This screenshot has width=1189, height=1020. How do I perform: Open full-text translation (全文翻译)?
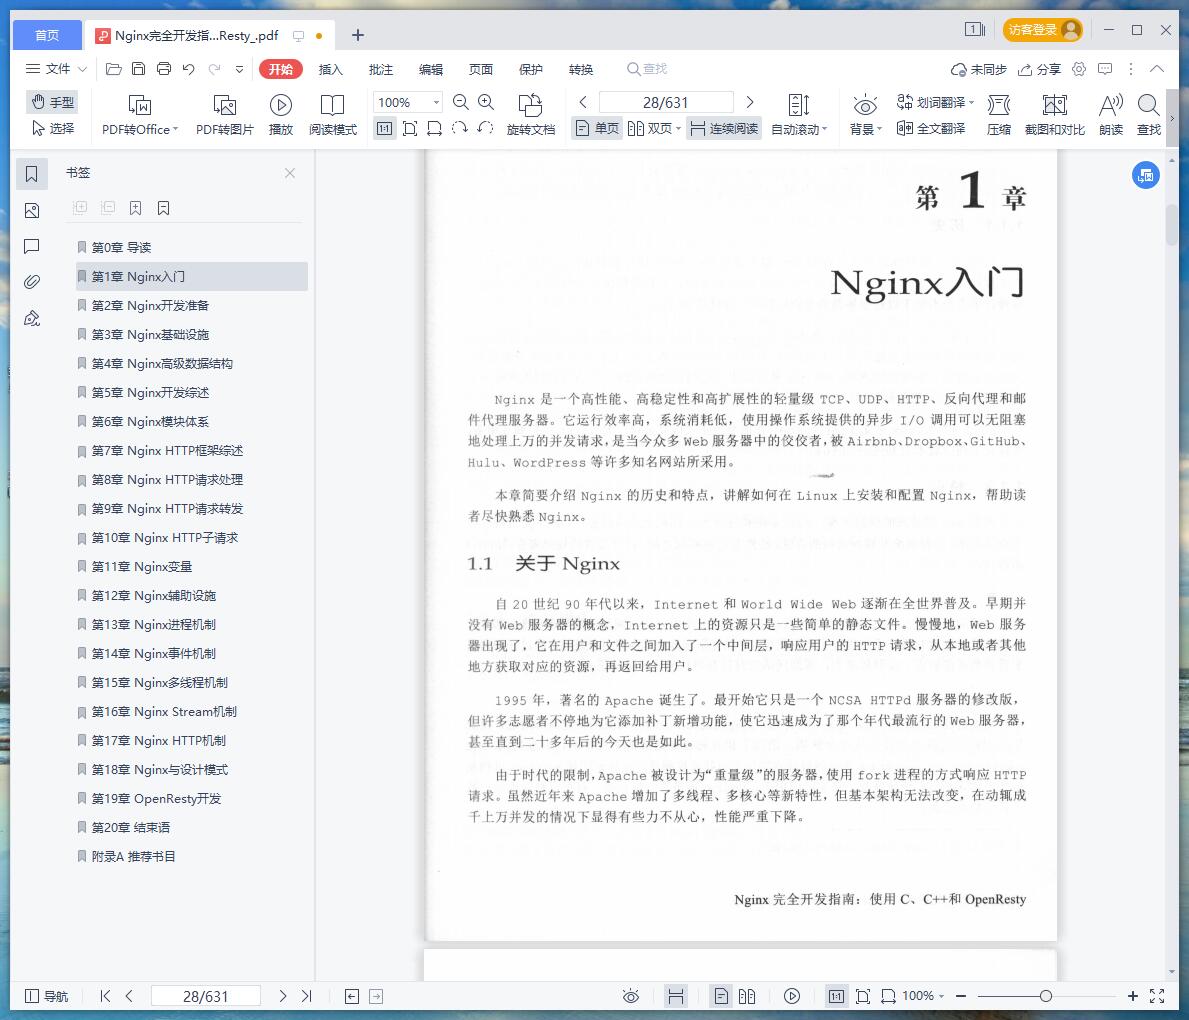[x=931, y=128]
